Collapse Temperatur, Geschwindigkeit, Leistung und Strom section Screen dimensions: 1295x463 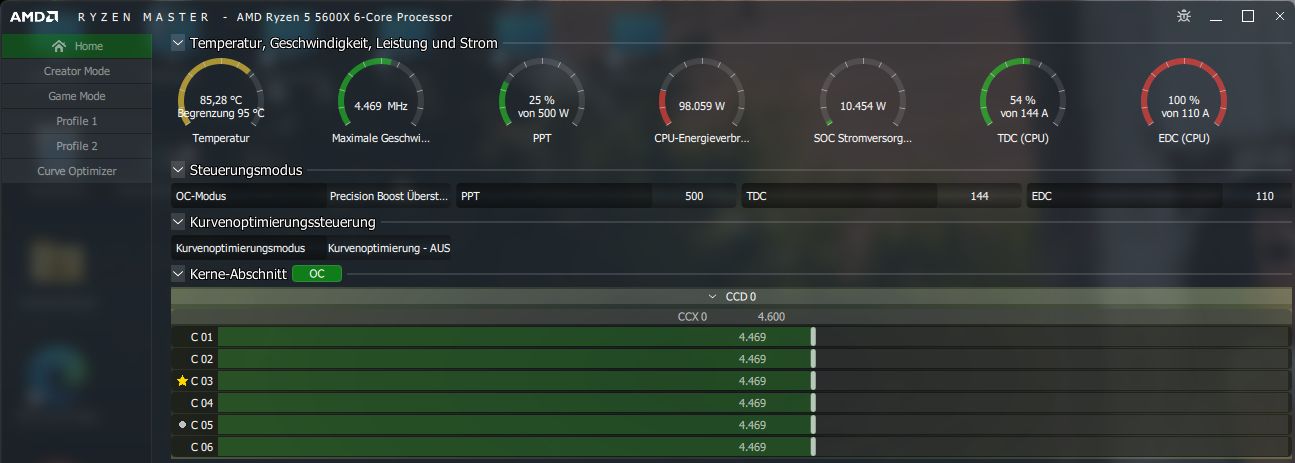[178, 43]
